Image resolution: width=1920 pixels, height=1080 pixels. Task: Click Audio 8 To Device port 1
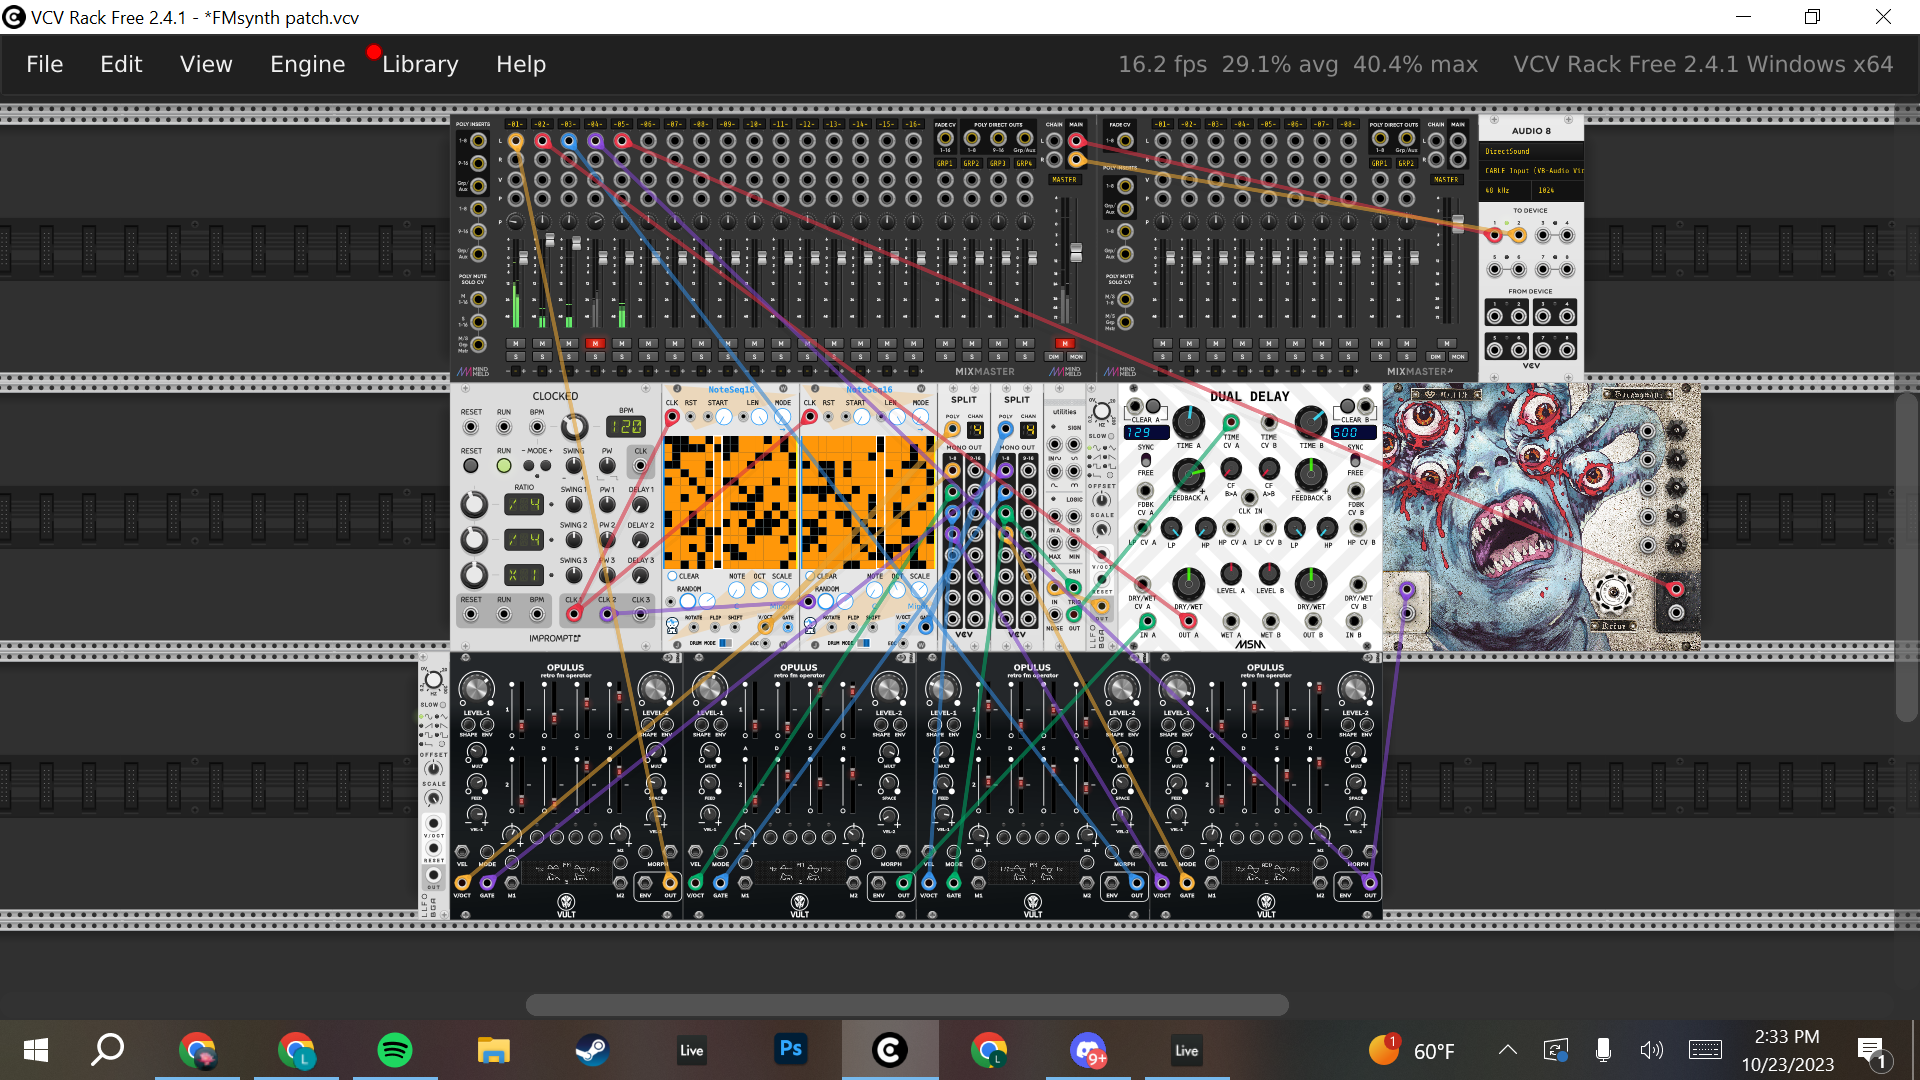1494,236
